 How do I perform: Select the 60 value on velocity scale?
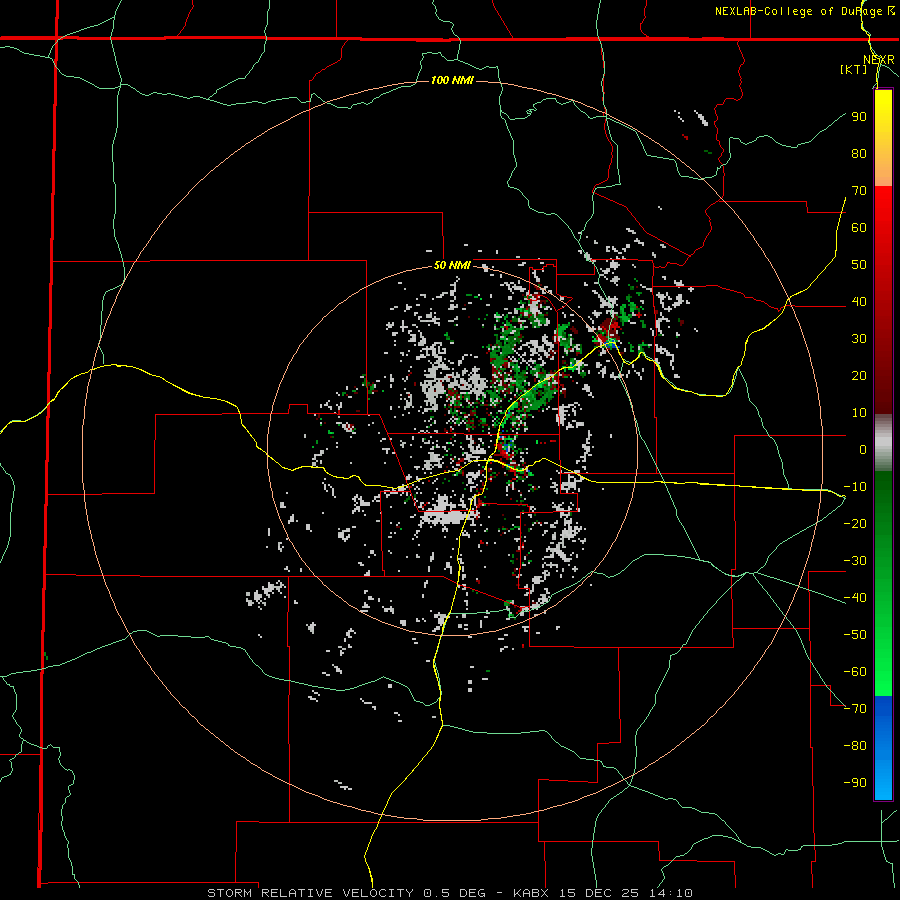[859, 227]
